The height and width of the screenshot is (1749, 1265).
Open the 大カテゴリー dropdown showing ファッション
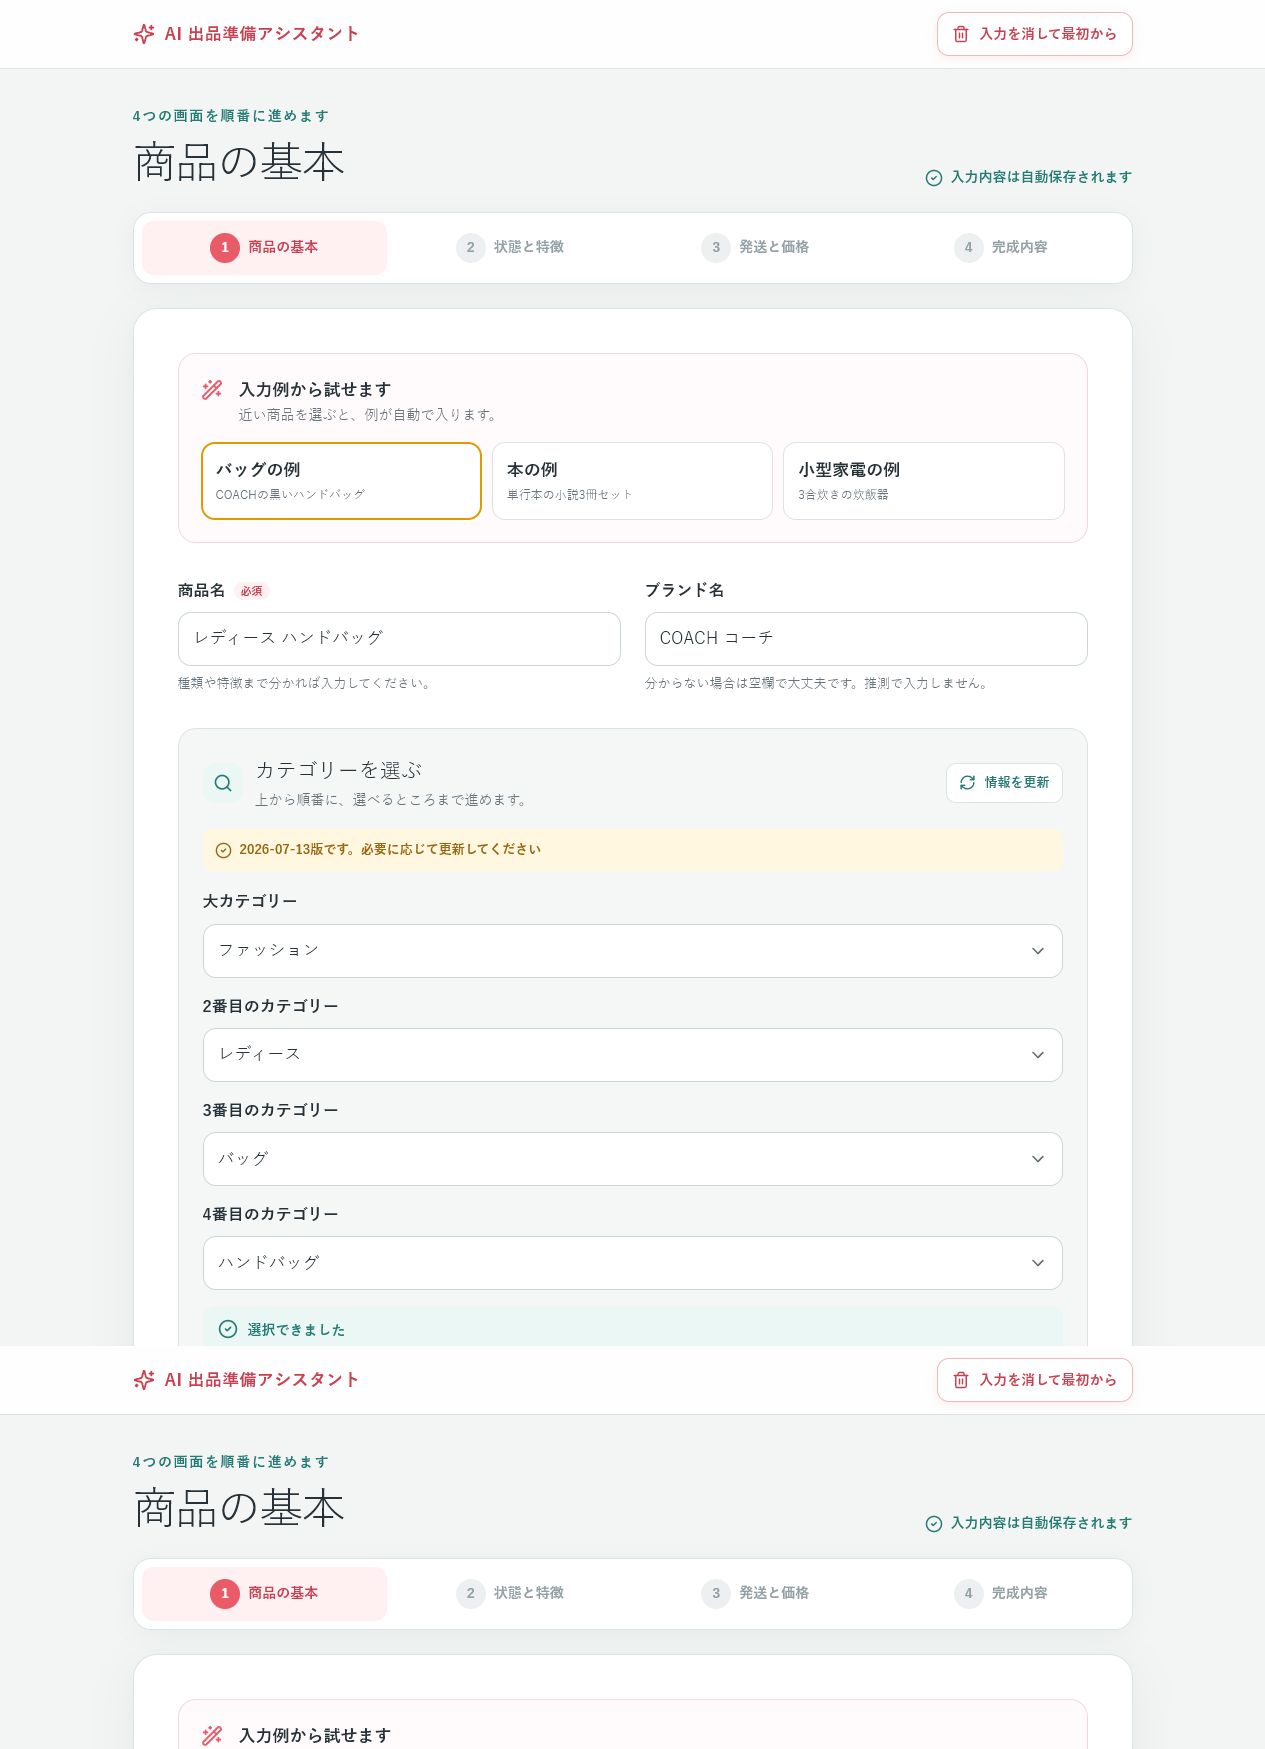(632, 951)
